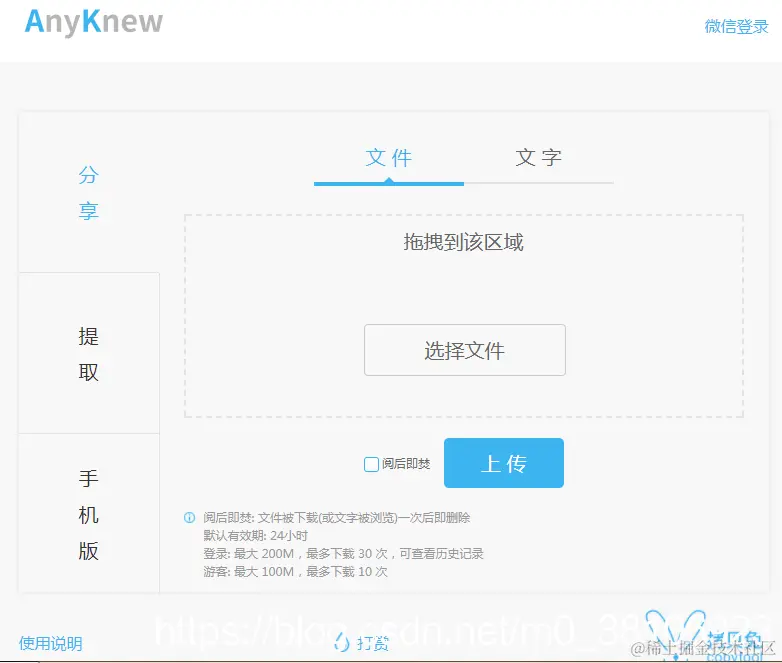Open the 微信登录 login link
The height and width of the screenshot is (663, 782).
[x=736, y=26]
